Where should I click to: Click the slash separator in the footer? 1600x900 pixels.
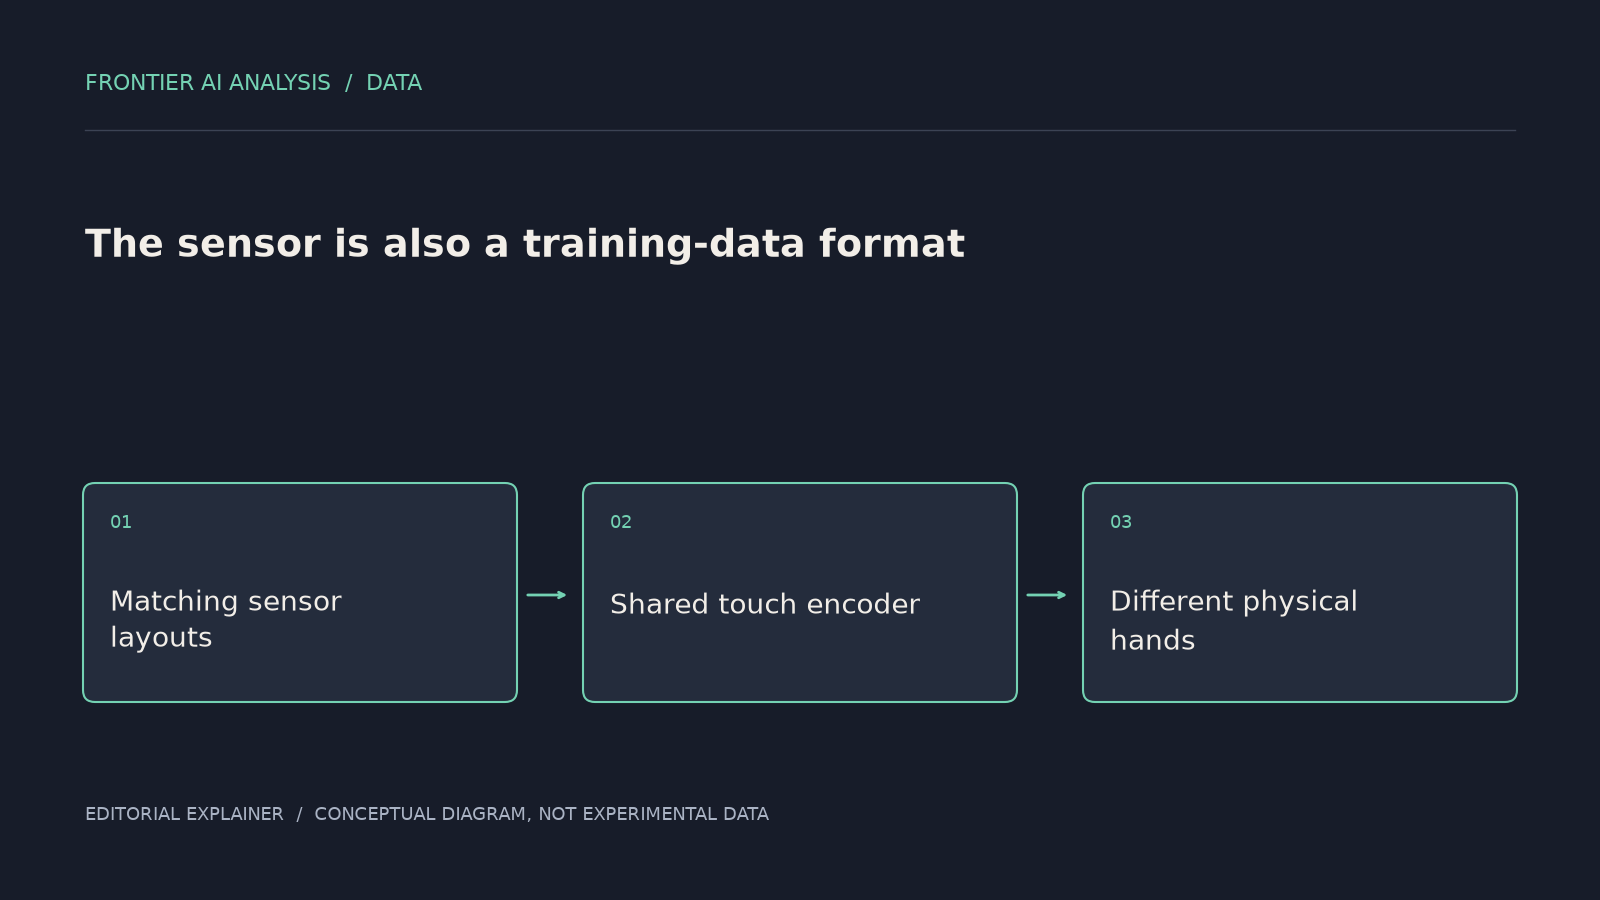point(299,814)
